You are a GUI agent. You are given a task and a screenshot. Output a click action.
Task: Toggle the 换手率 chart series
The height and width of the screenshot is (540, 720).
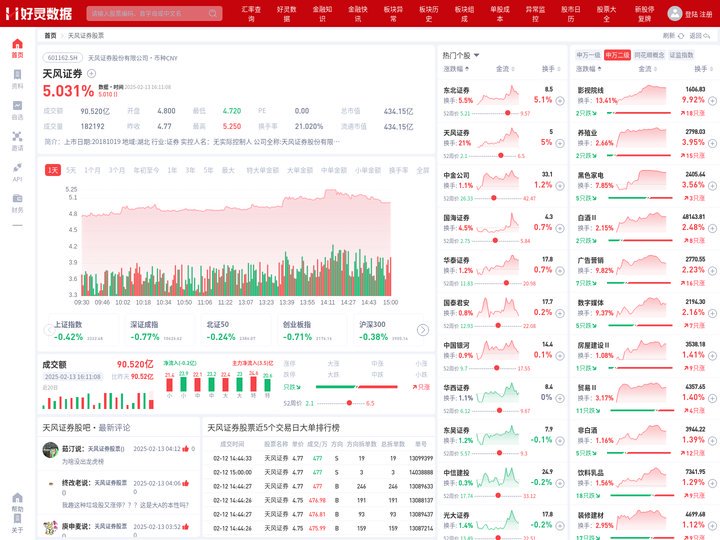pos(398,170)
